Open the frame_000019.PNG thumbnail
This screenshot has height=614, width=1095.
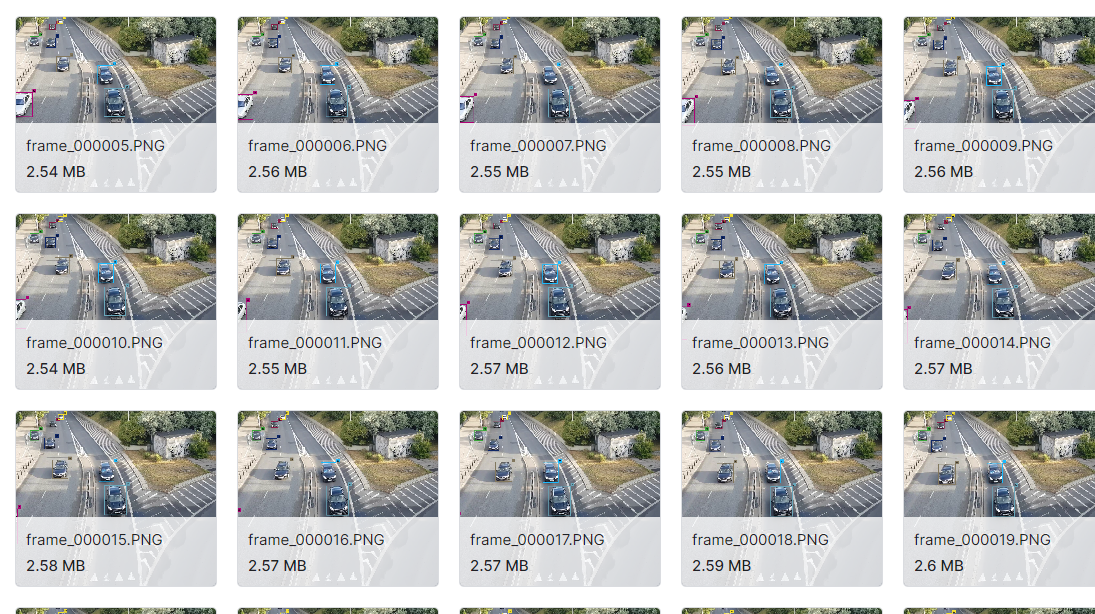pos(999,464)
